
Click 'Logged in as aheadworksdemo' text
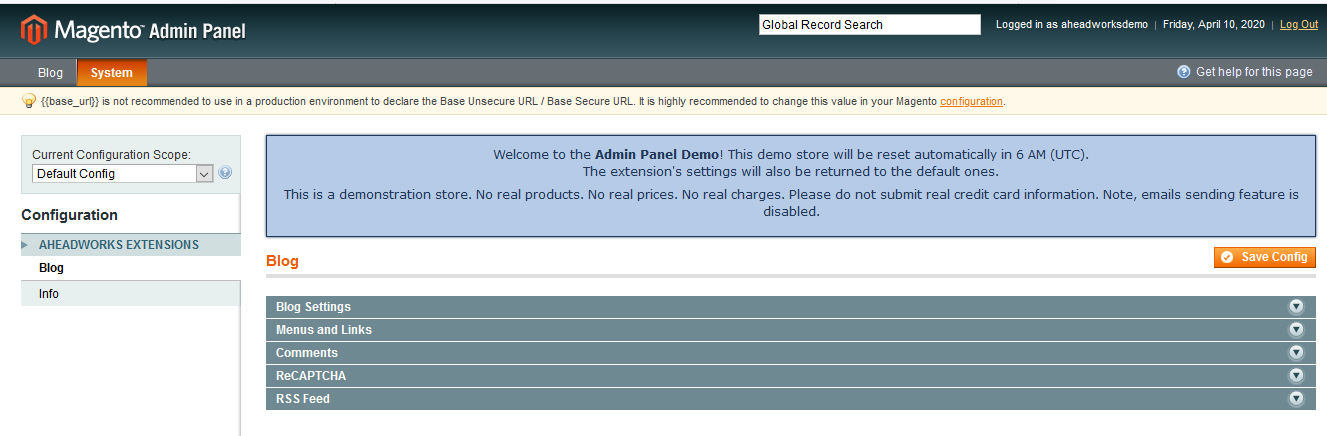coord(1072,25)
